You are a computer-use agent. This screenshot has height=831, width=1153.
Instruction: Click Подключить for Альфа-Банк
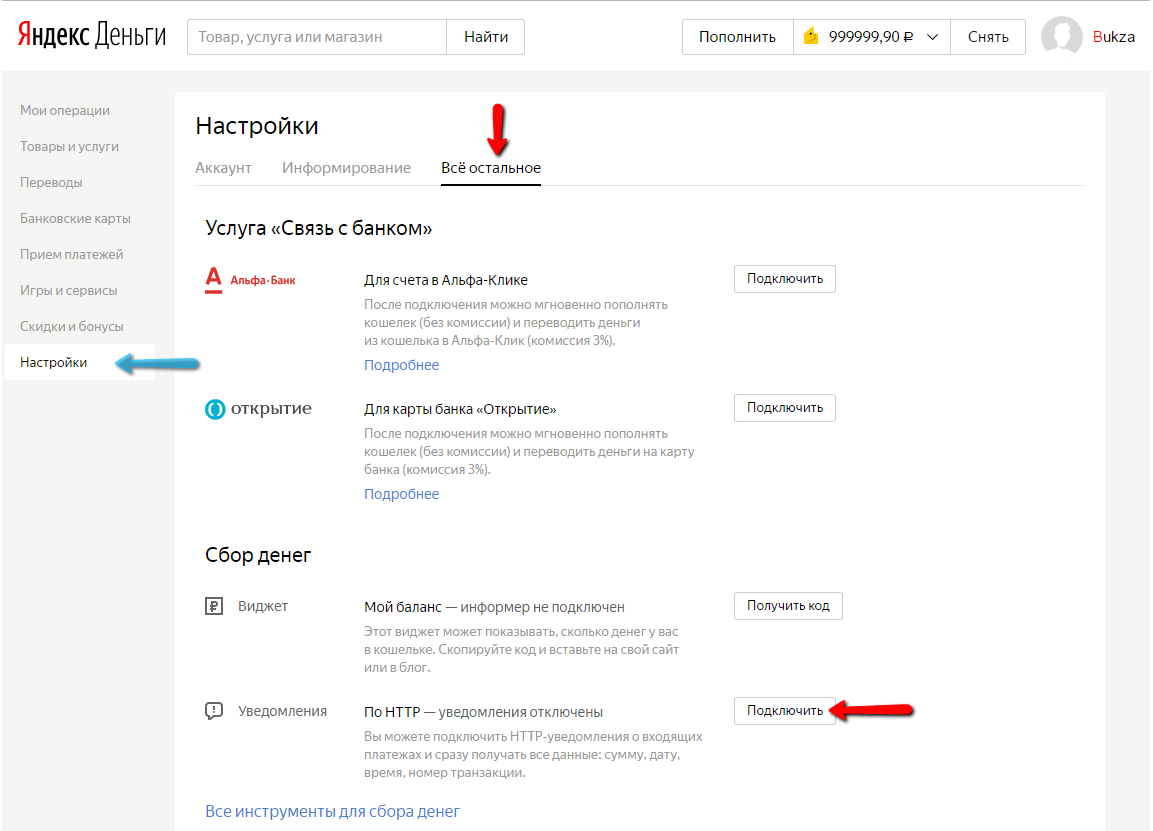tap(785, 279)
